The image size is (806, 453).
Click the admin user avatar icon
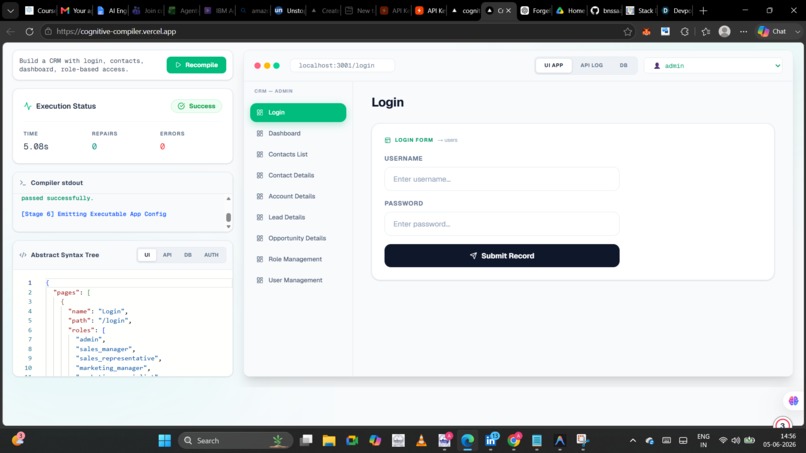pos(657,66)
